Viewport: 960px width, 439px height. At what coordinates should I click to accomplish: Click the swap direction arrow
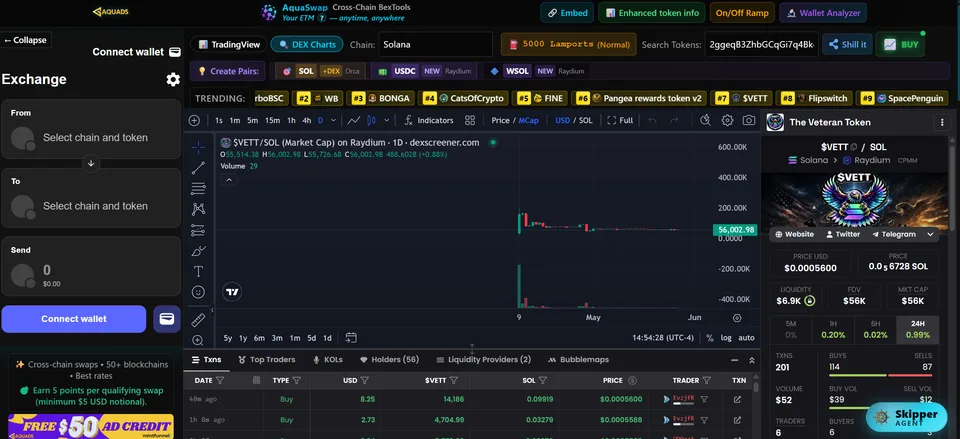pos(91,163)
